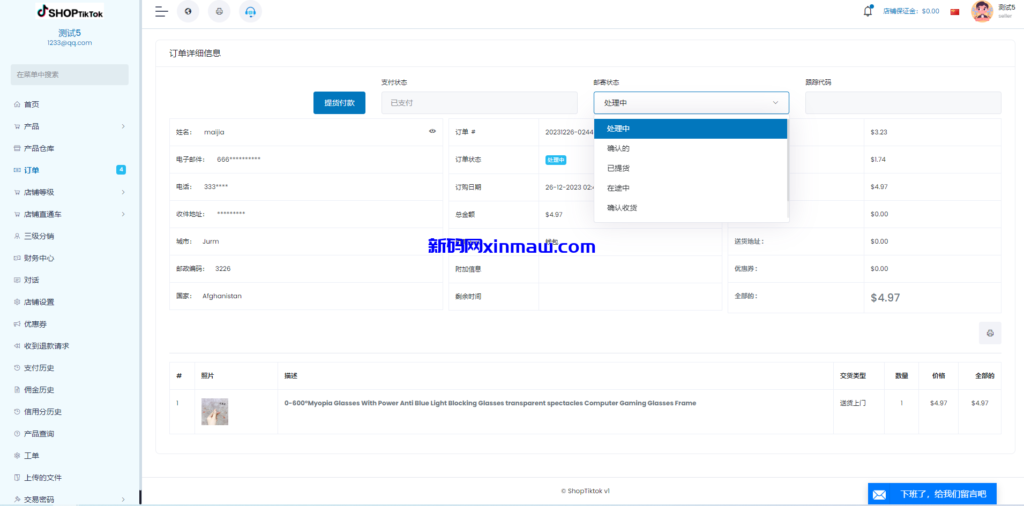Open the glasses product thumbnail
This screenshot has width=1024, height=506.
click(x=214, y=411)
